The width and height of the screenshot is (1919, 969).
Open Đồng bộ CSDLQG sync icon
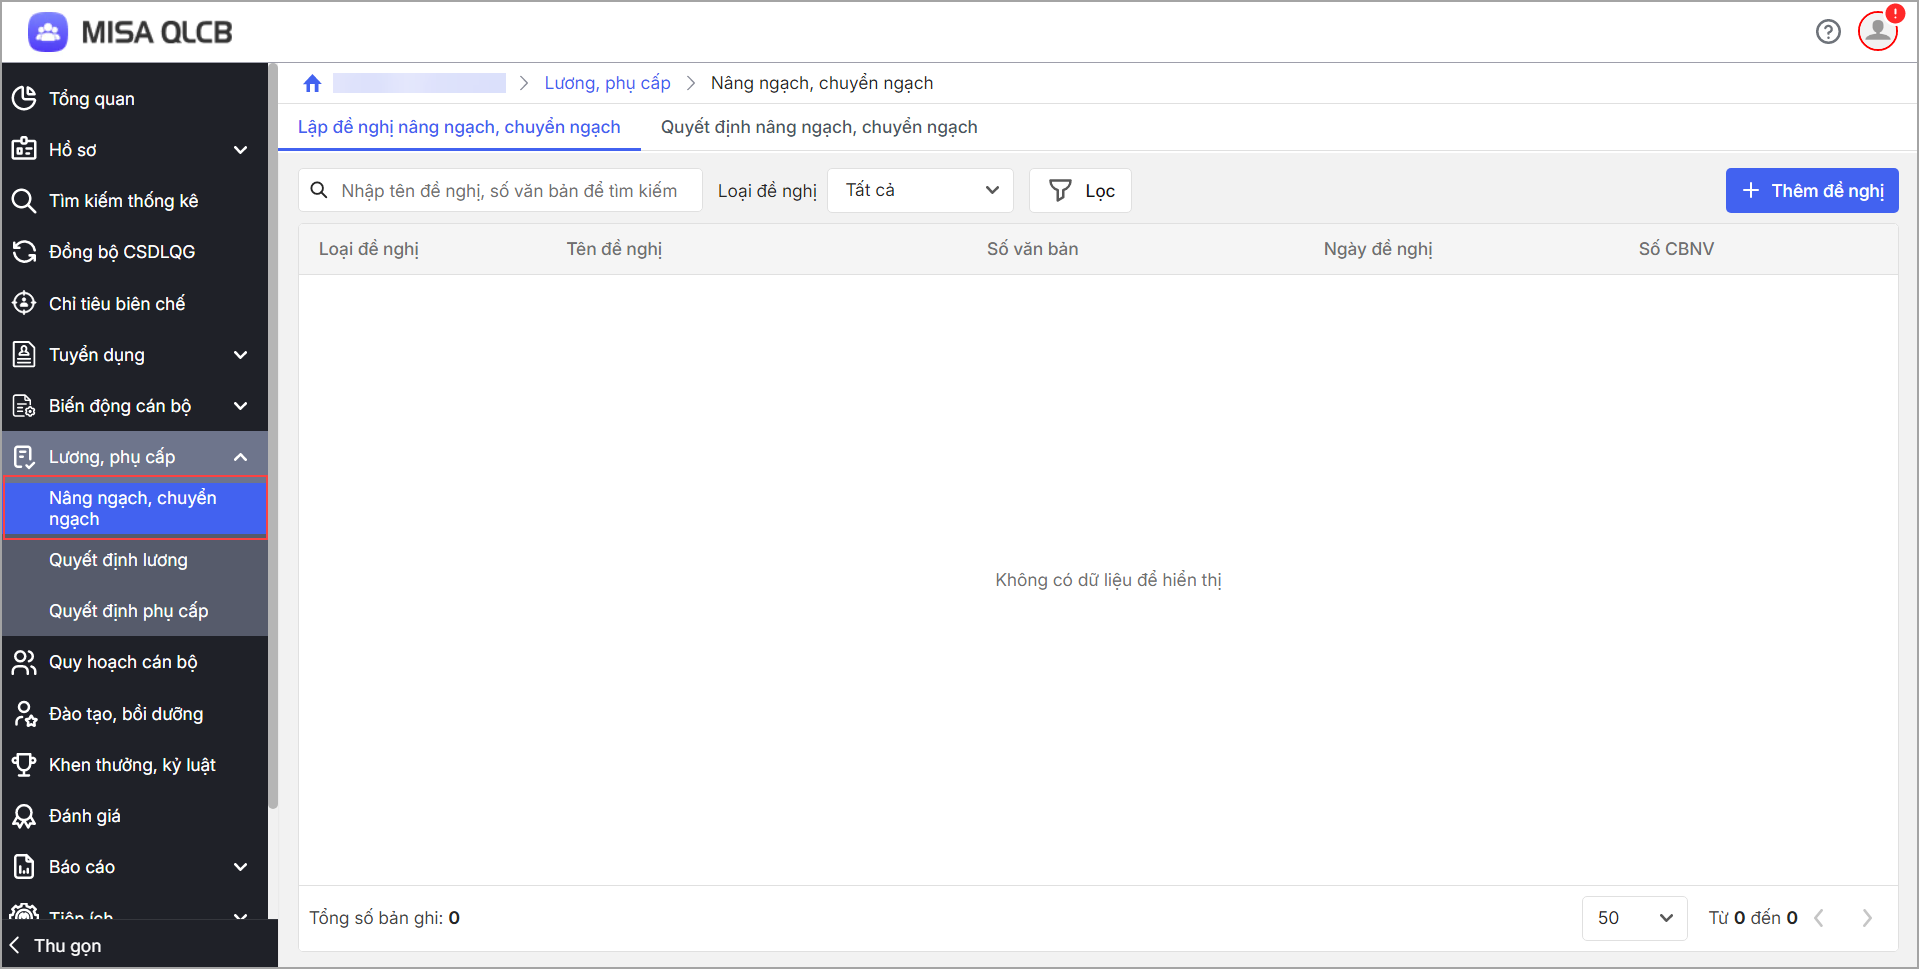(x=24, y=252)
